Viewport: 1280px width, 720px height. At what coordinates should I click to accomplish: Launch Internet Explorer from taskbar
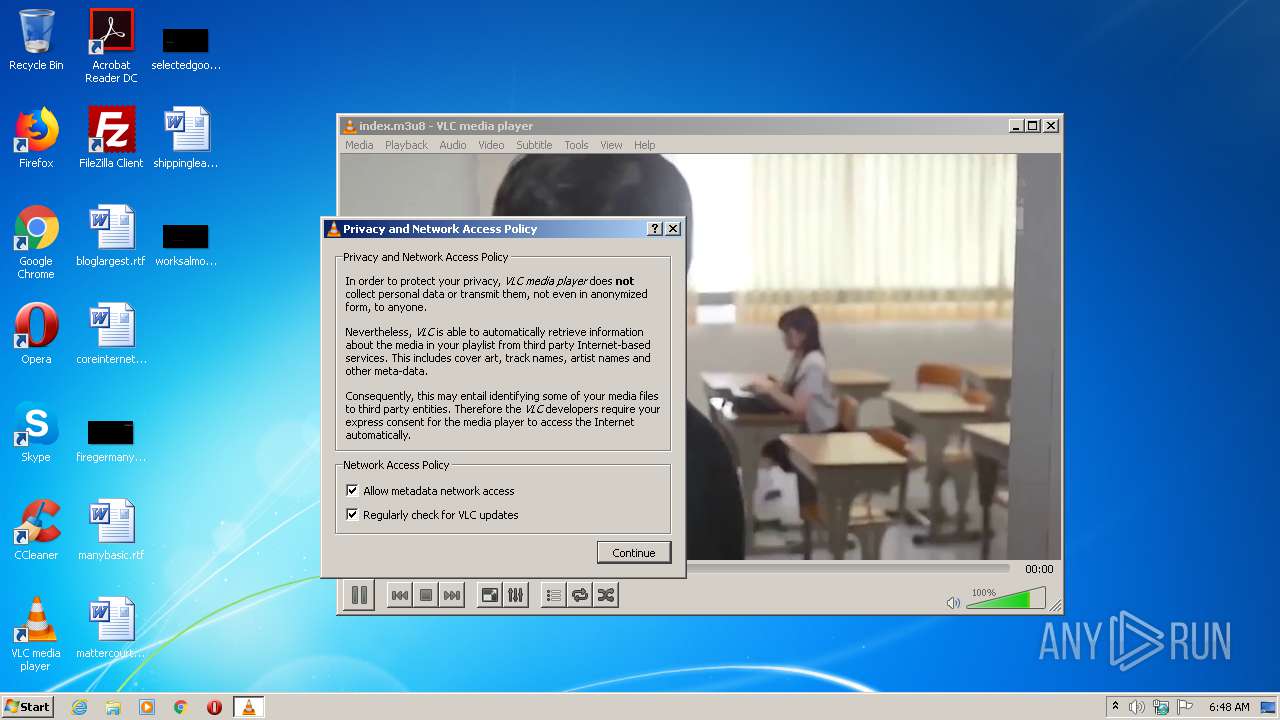(79, 707)
